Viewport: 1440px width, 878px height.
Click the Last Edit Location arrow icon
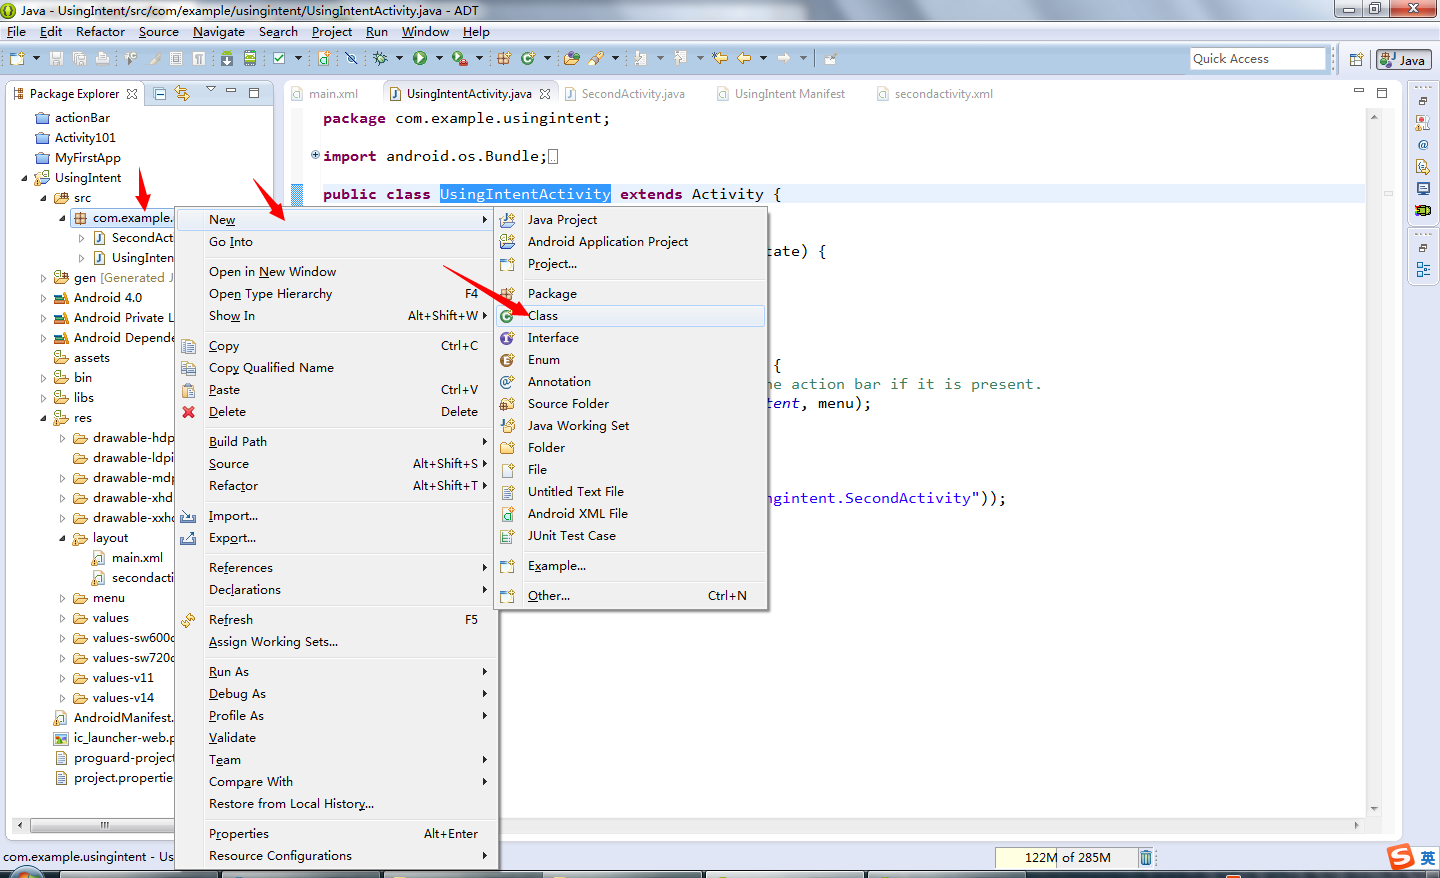click(x=720, y=58)
